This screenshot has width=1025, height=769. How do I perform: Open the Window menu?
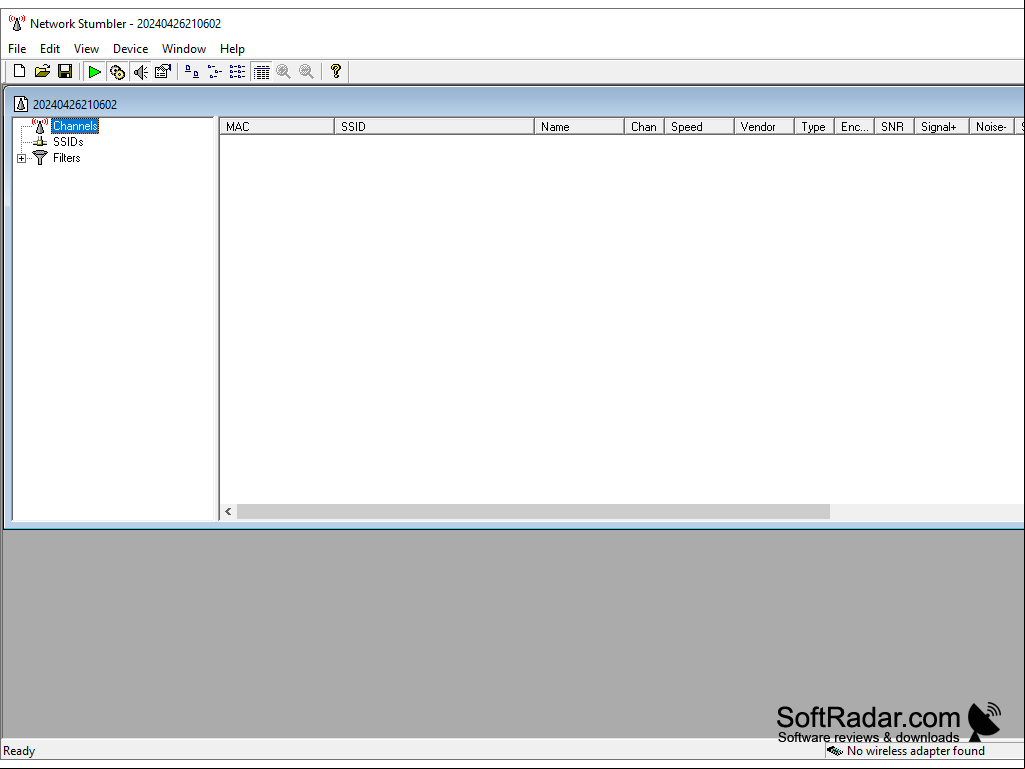(184, 49)
